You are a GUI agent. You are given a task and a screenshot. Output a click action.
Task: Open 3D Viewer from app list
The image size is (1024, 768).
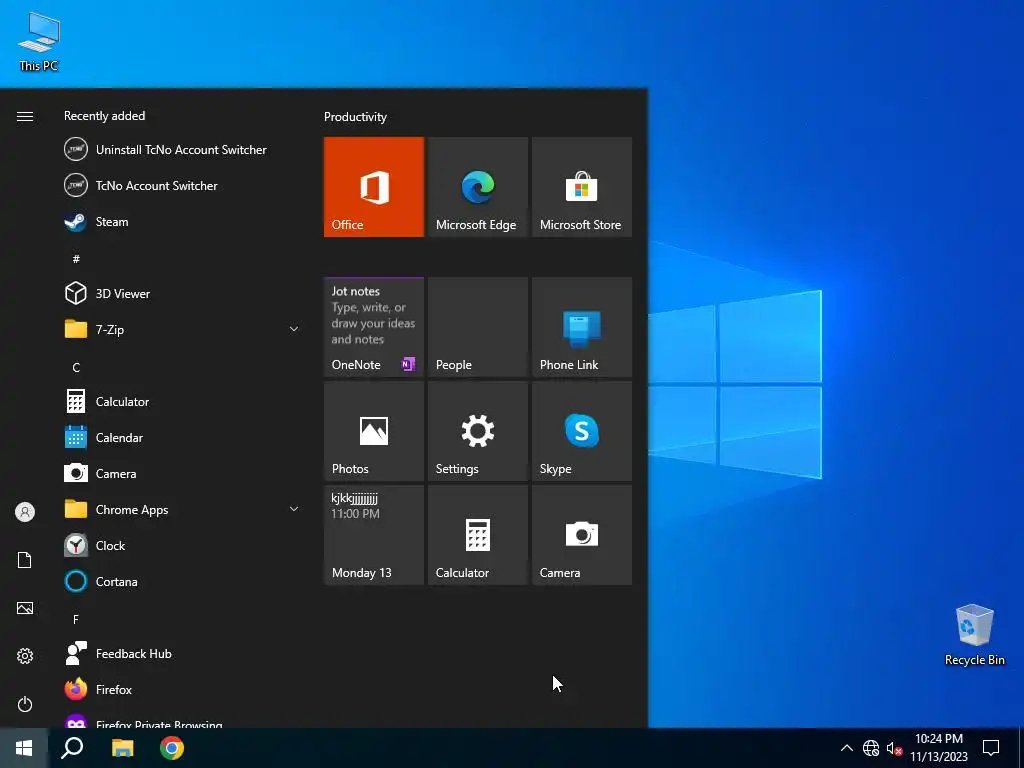pyautogui.click(x=182, y=294)
